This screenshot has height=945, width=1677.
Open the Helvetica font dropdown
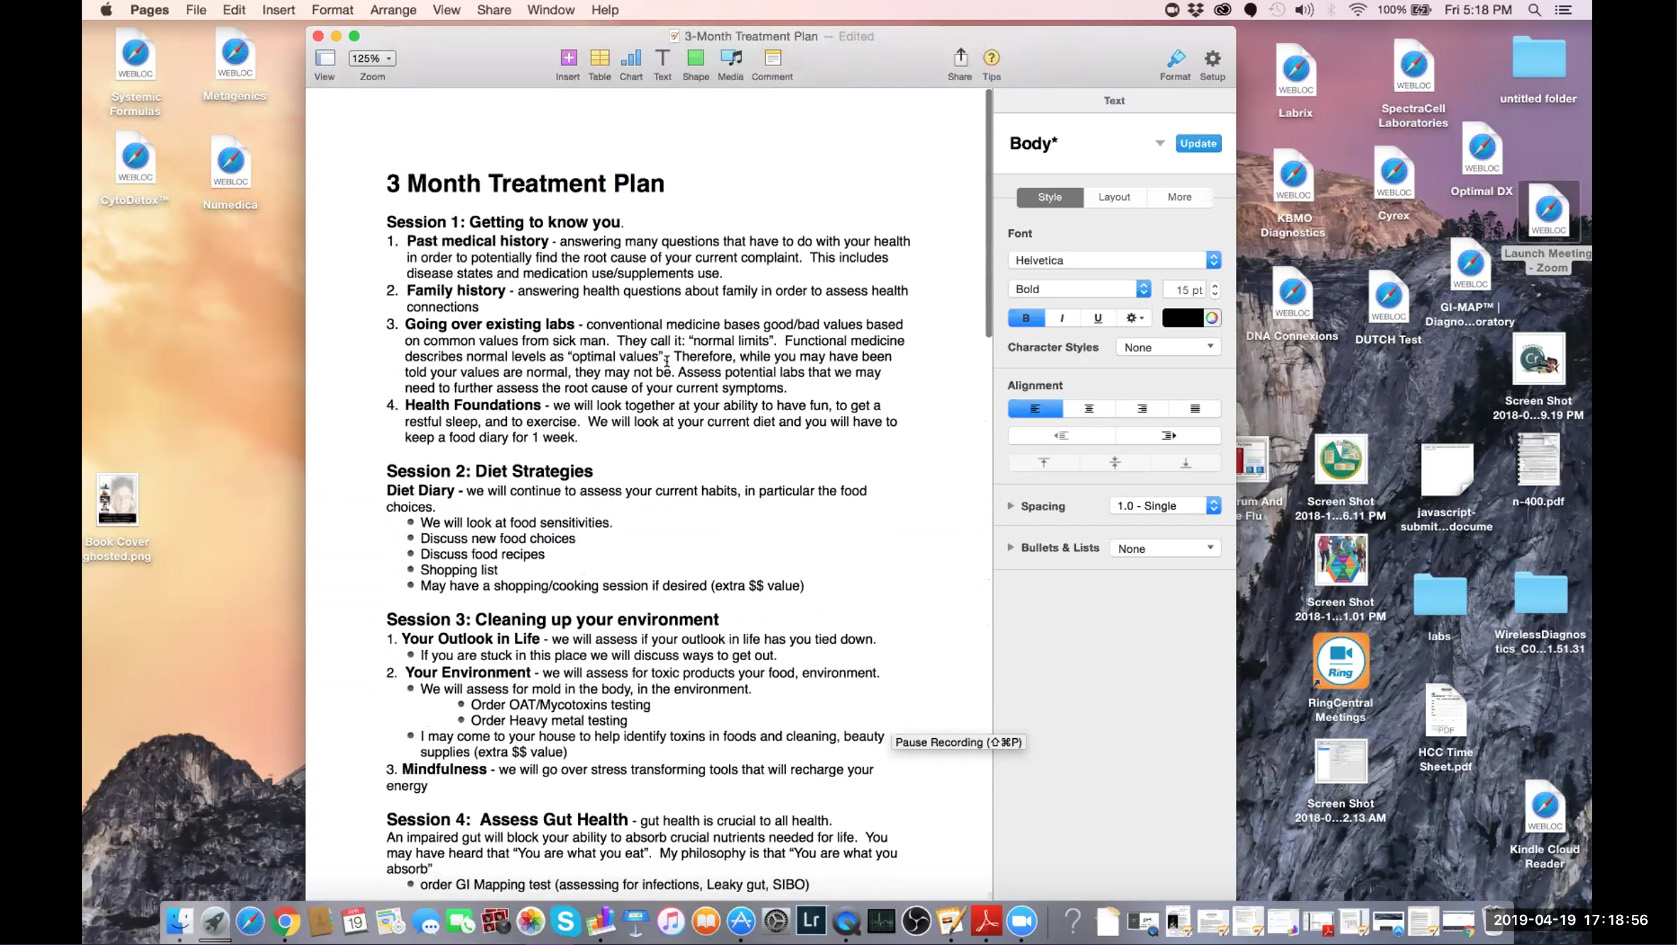[x=1114, y=260]
